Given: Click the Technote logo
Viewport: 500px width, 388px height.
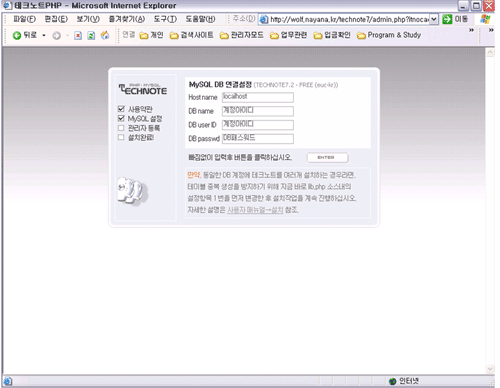Looking at the screenshot, I should (x=143, y=89).
